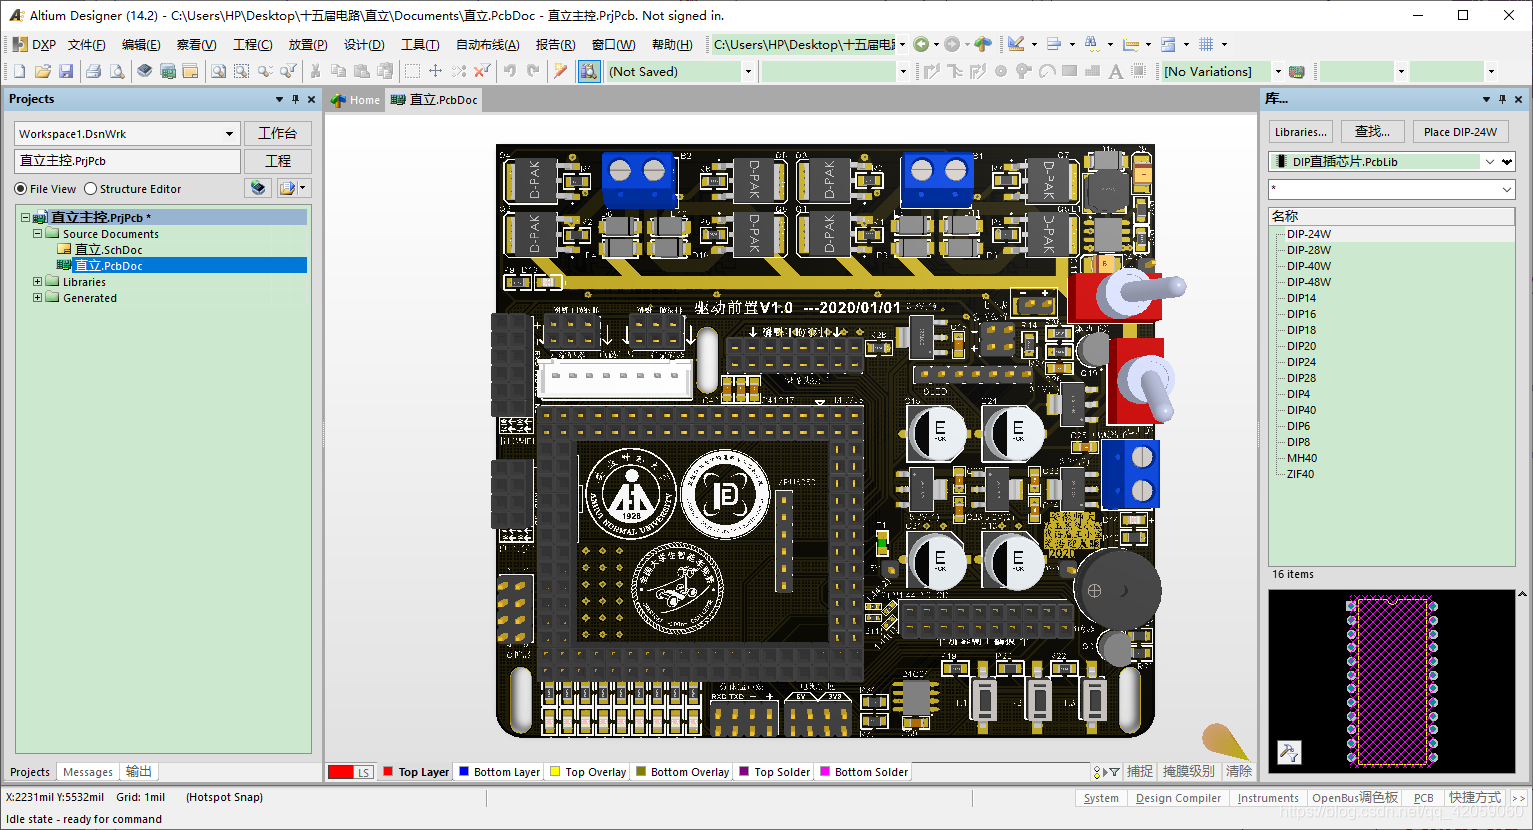Click the select rectangle area icon
The height and width of the screenshot is (830, 1533).
click(x=412, y=71)
